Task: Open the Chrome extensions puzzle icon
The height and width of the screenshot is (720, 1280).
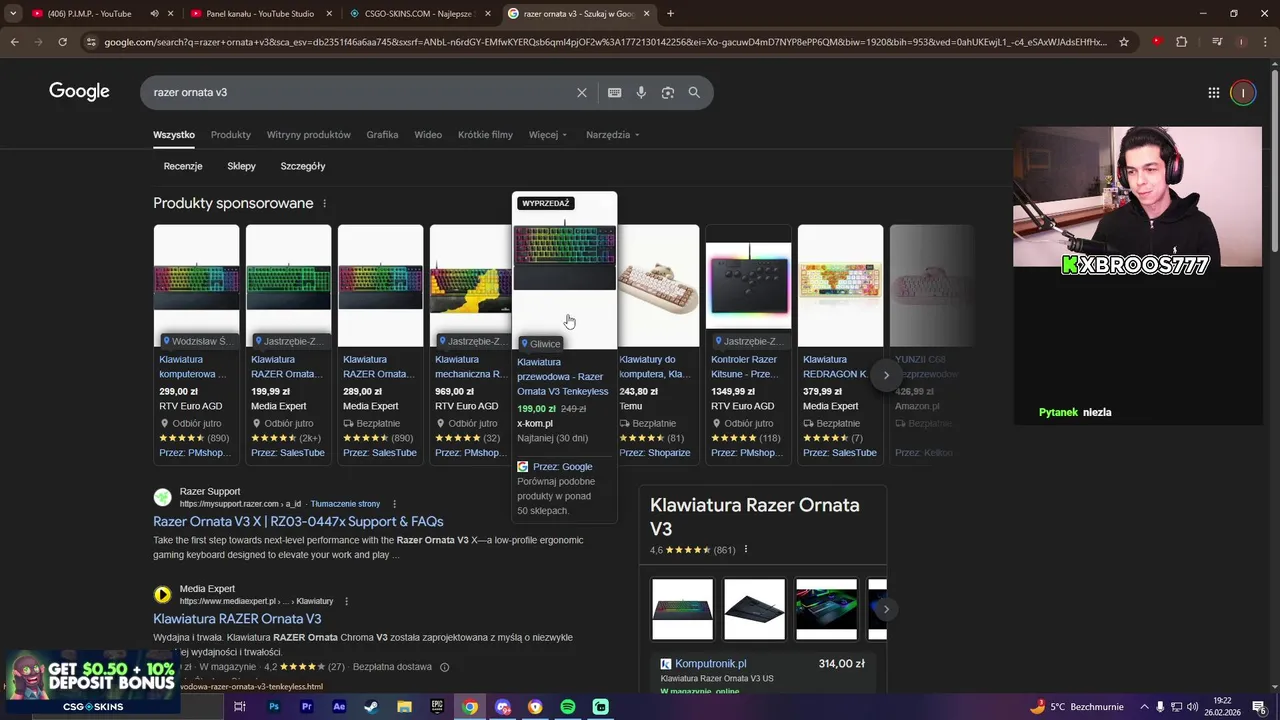Action: pos(1182,42)
